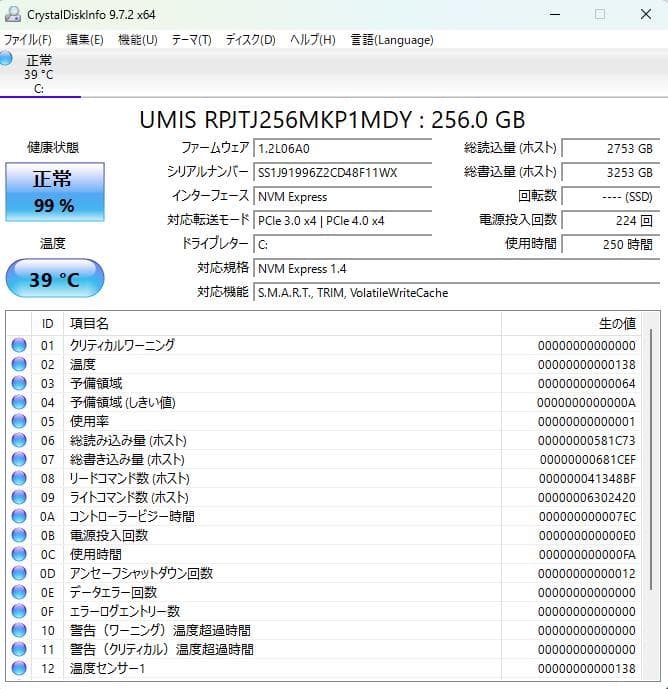Click the 生の値 column header

[x=571, y=324]
